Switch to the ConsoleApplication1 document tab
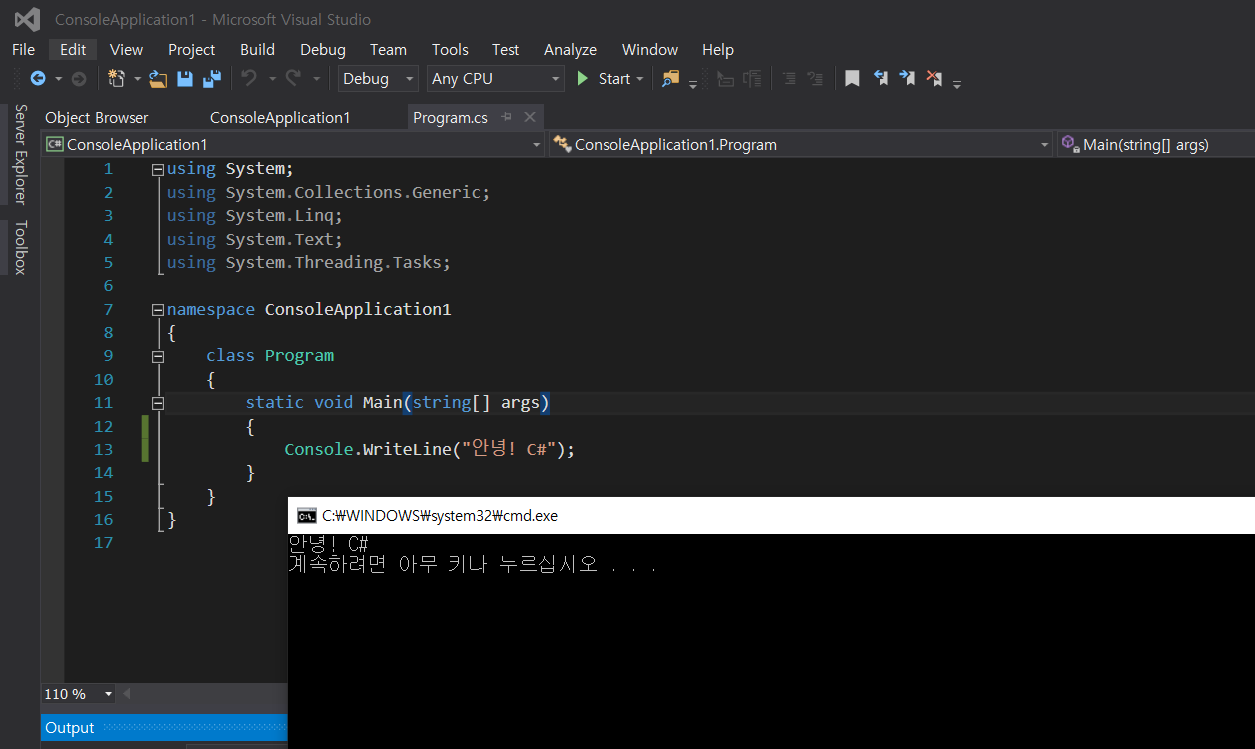 pyautogui.click(x=280, y=117)
